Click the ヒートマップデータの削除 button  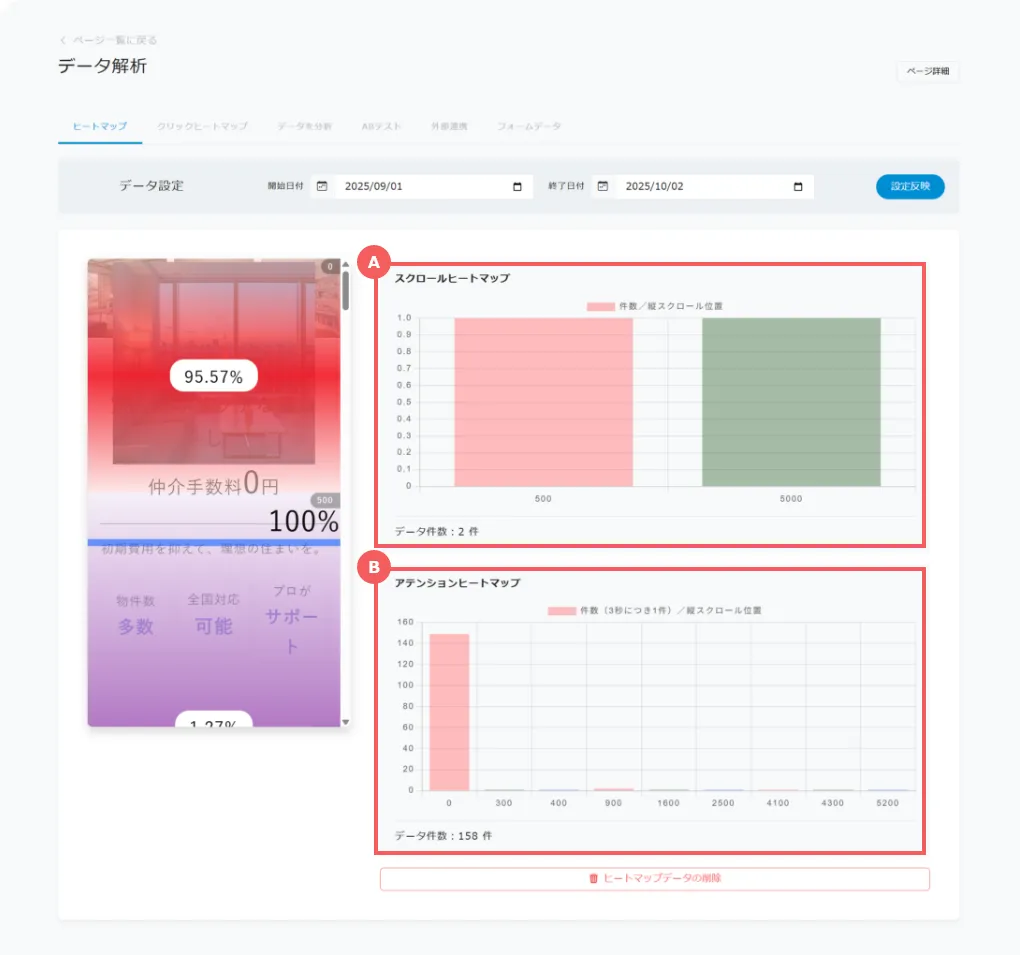654,879
